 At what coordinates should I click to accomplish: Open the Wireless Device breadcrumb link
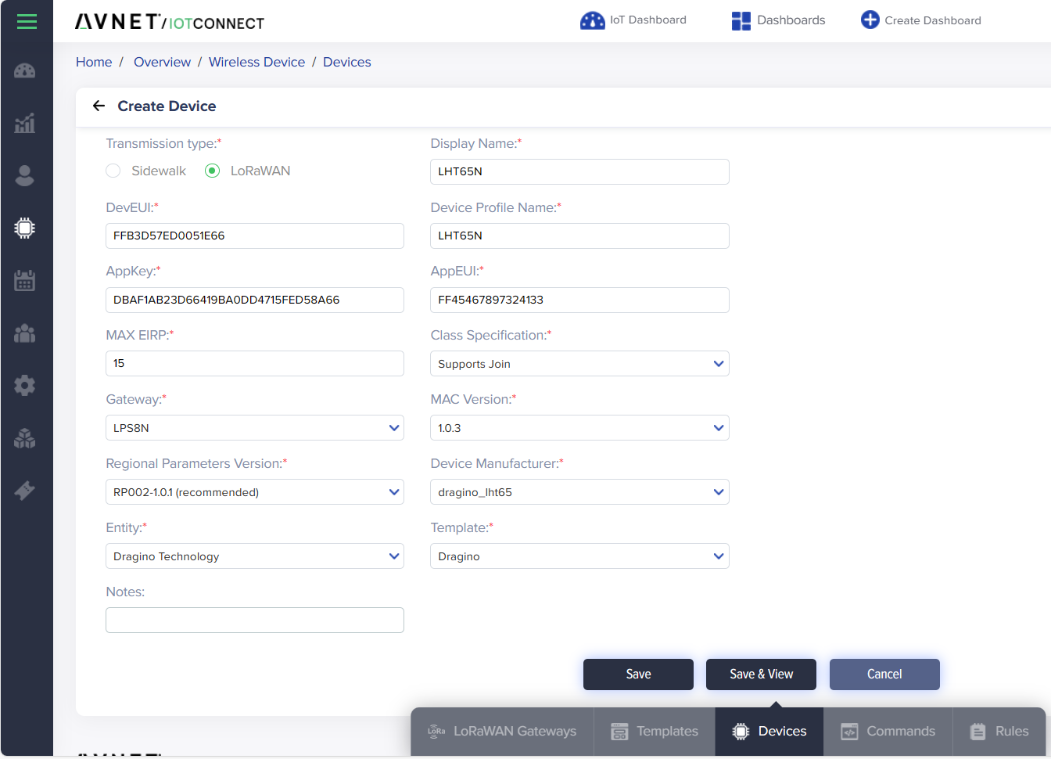coord(257,62)
